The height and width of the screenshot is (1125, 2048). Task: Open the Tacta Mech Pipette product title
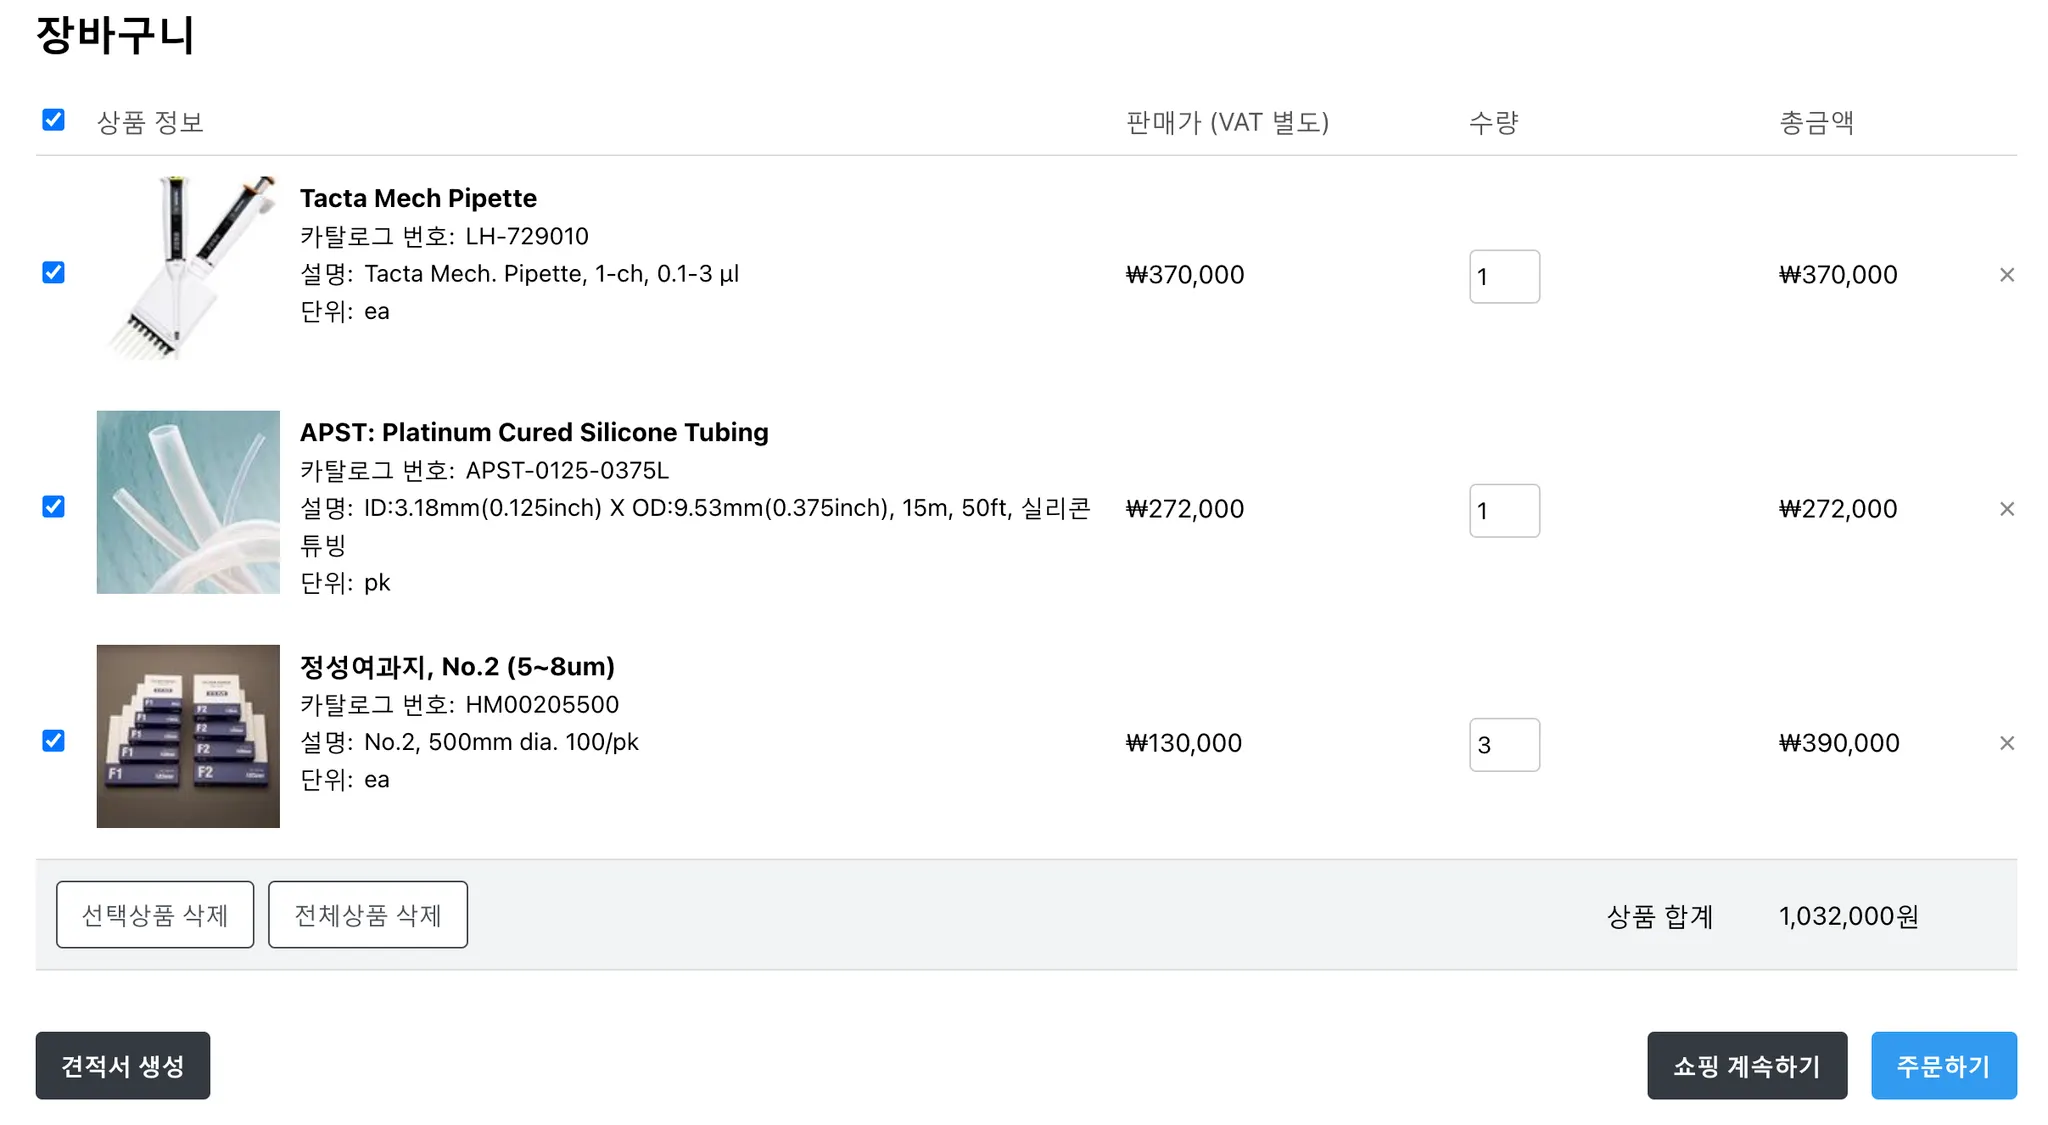[x=418, y=198]
